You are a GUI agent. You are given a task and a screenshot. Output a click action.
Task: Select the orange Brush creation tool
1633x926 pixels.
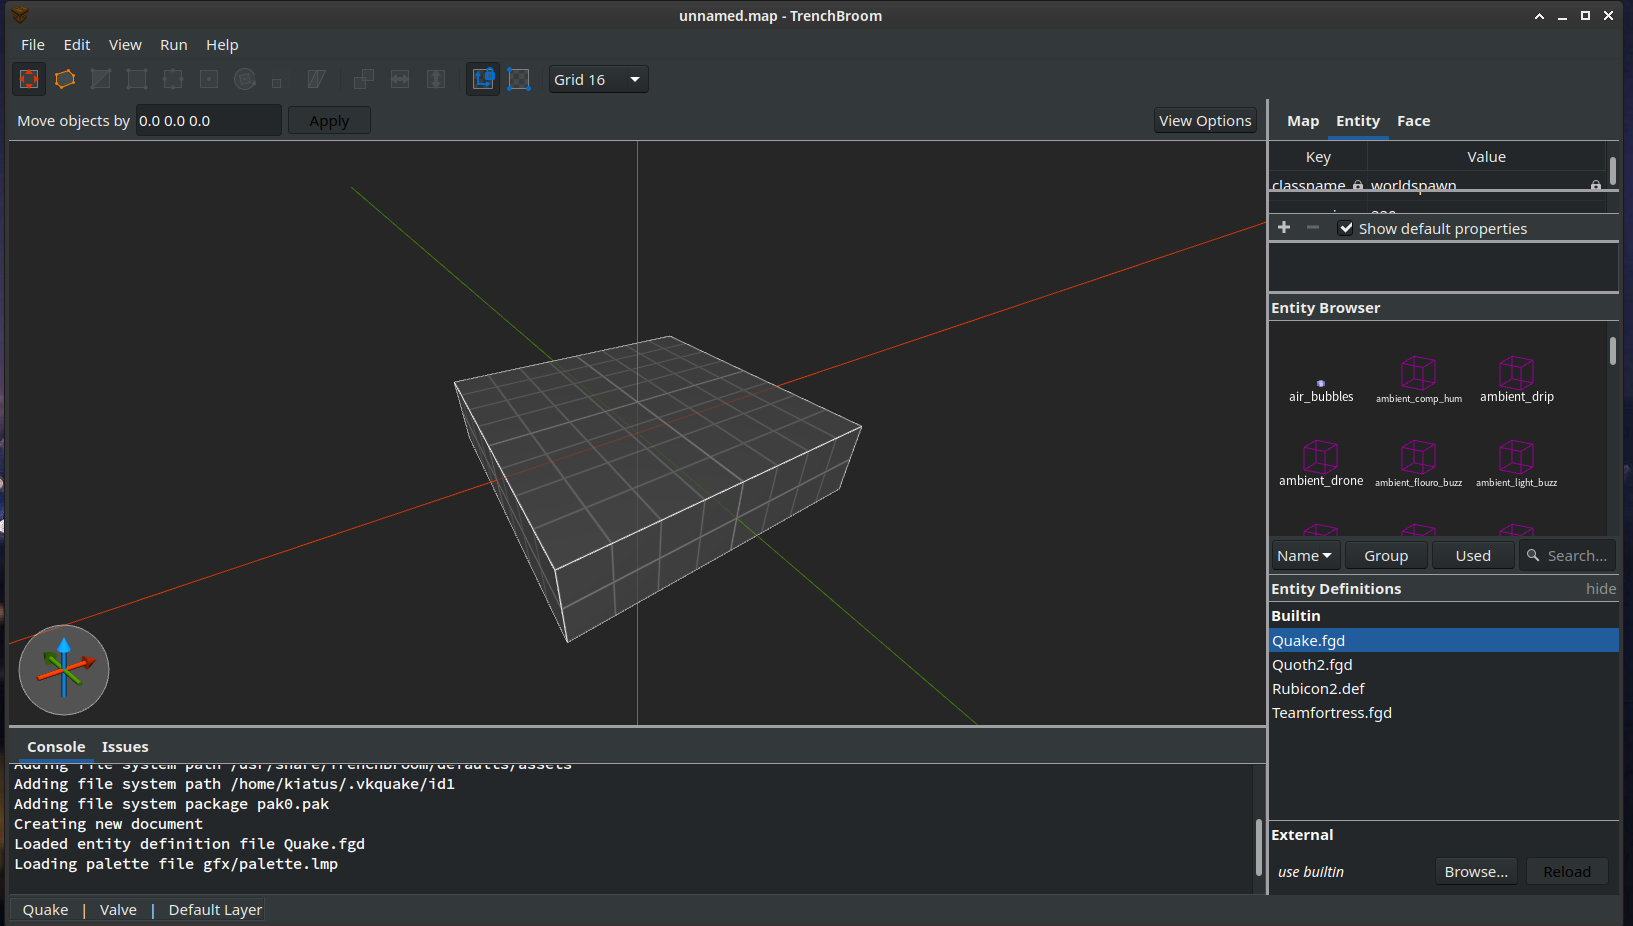pos(65,79)
